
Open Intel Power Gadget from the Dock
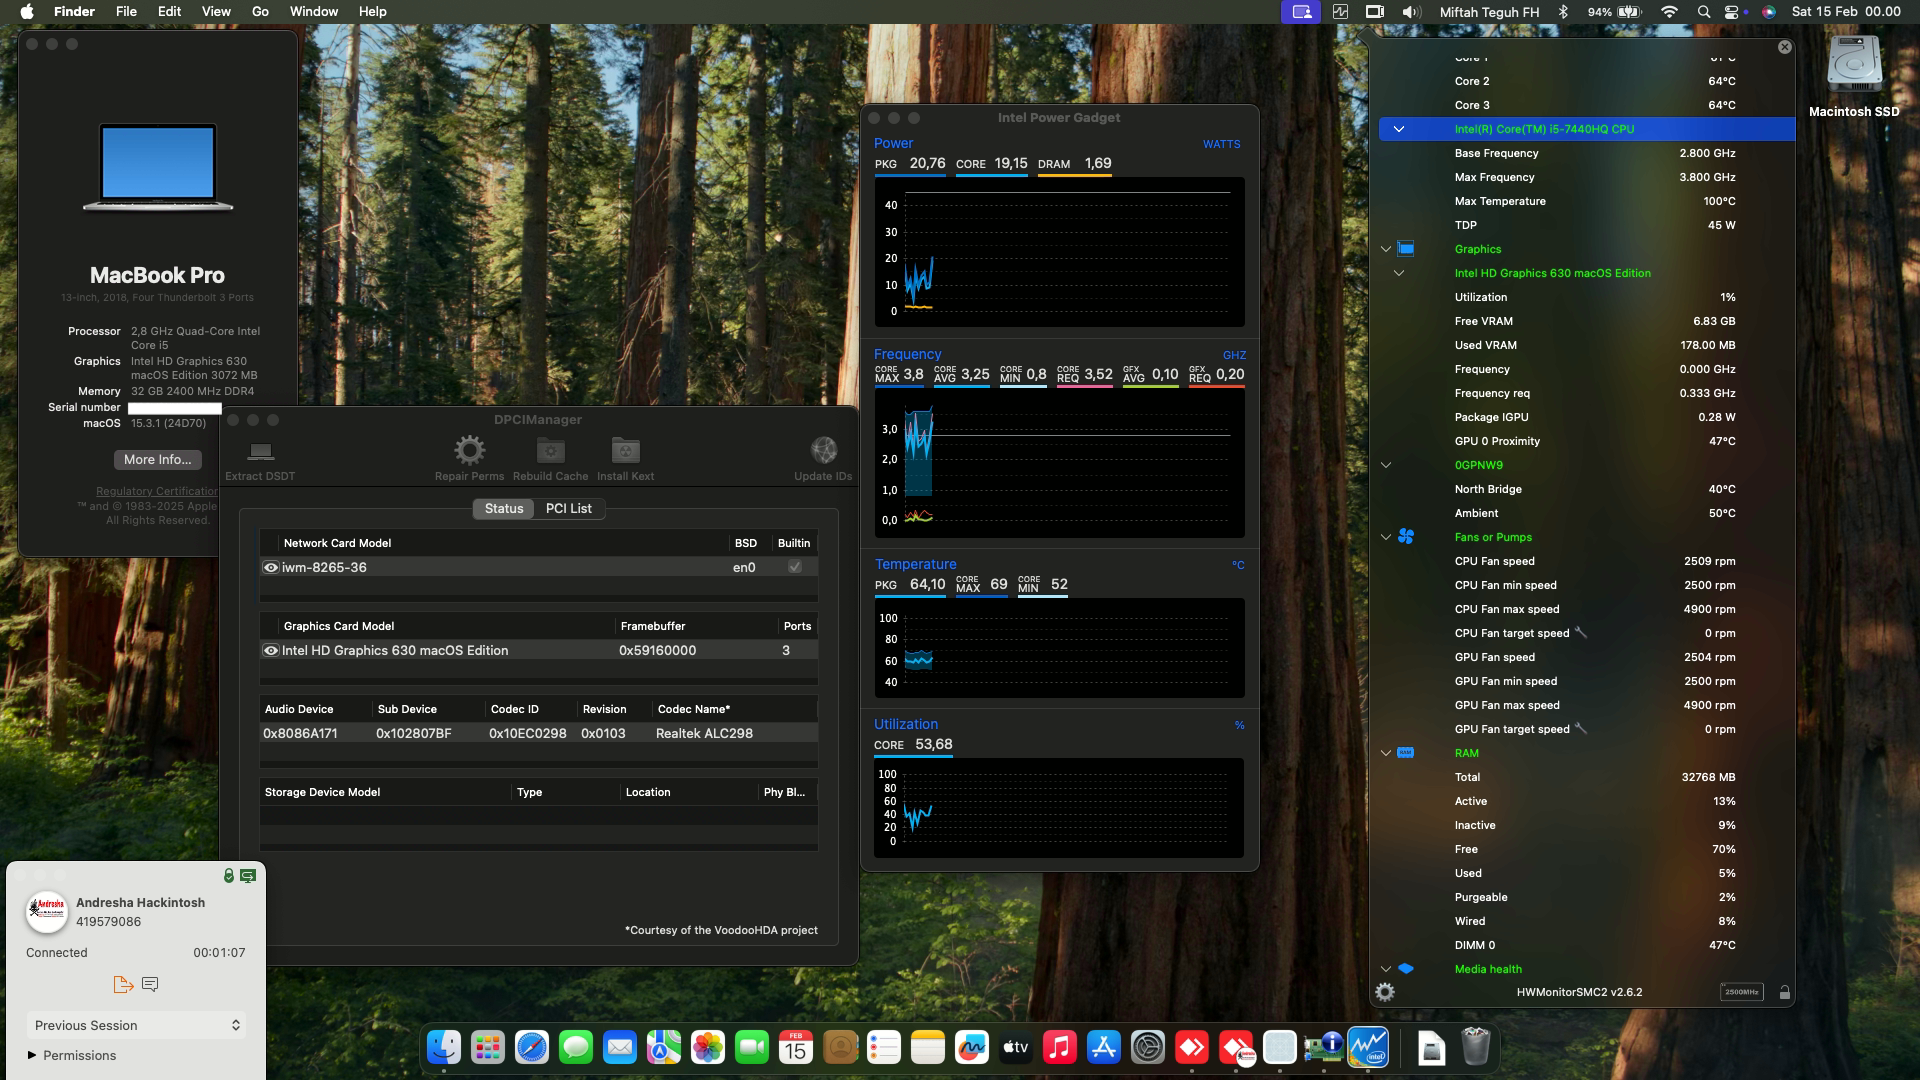click(1370, 1048)
